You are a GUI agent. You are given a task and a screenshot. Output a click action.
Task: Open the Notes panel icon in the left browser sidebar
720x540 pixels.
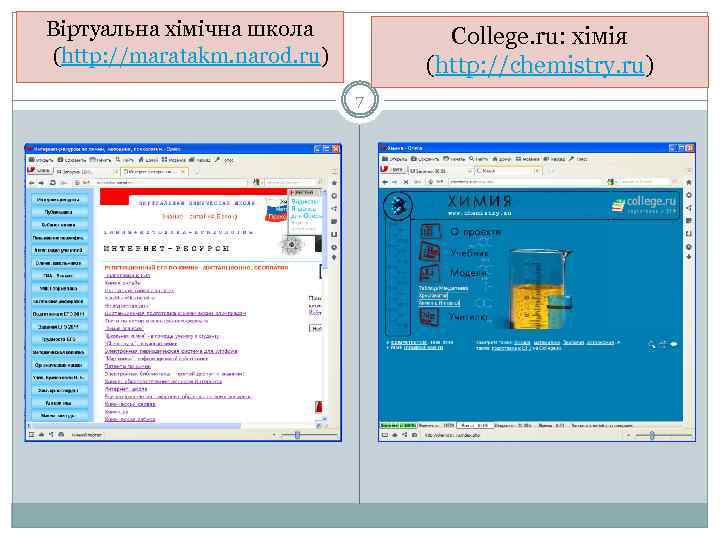click(334, 221)
